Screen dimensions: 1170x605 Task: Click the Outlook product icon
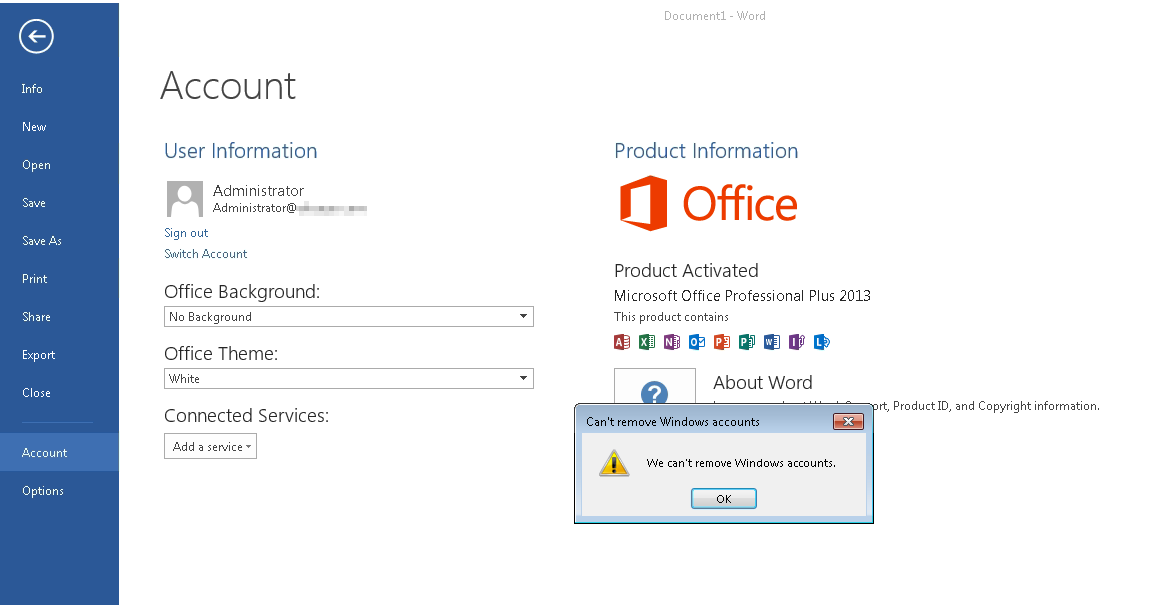697,342
